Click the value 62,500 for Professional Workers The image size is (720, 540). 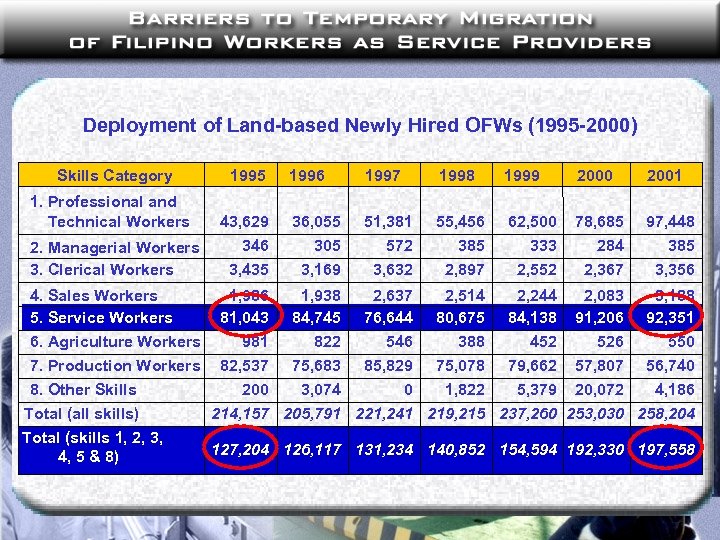pos(532,222)
